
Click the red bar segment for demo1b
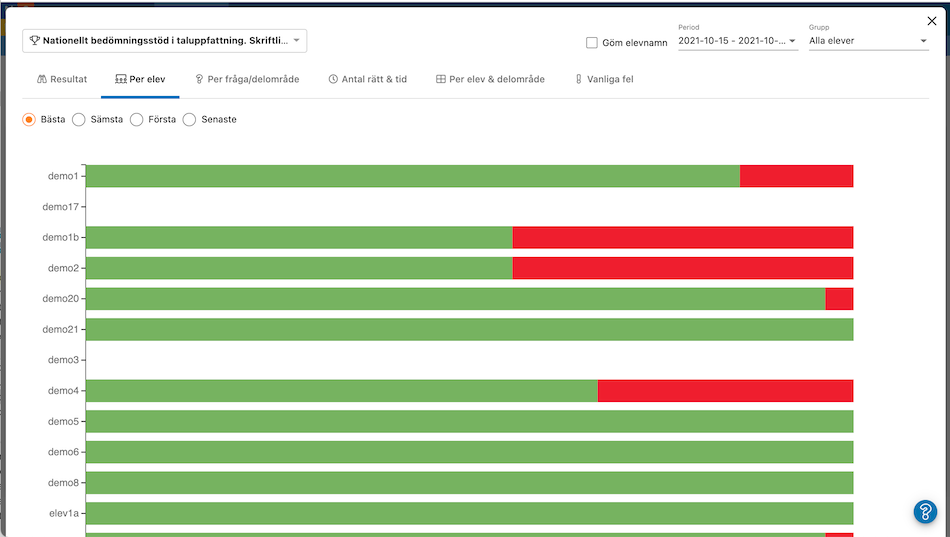click(683, 238)
